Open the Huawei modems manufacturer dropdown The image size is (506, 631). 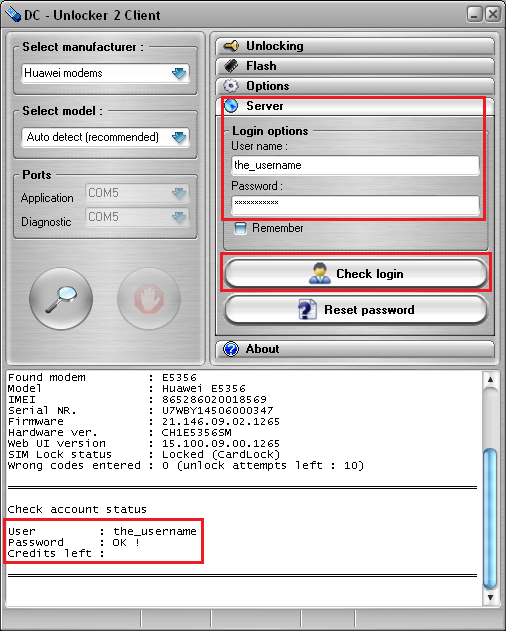[105, 73]
